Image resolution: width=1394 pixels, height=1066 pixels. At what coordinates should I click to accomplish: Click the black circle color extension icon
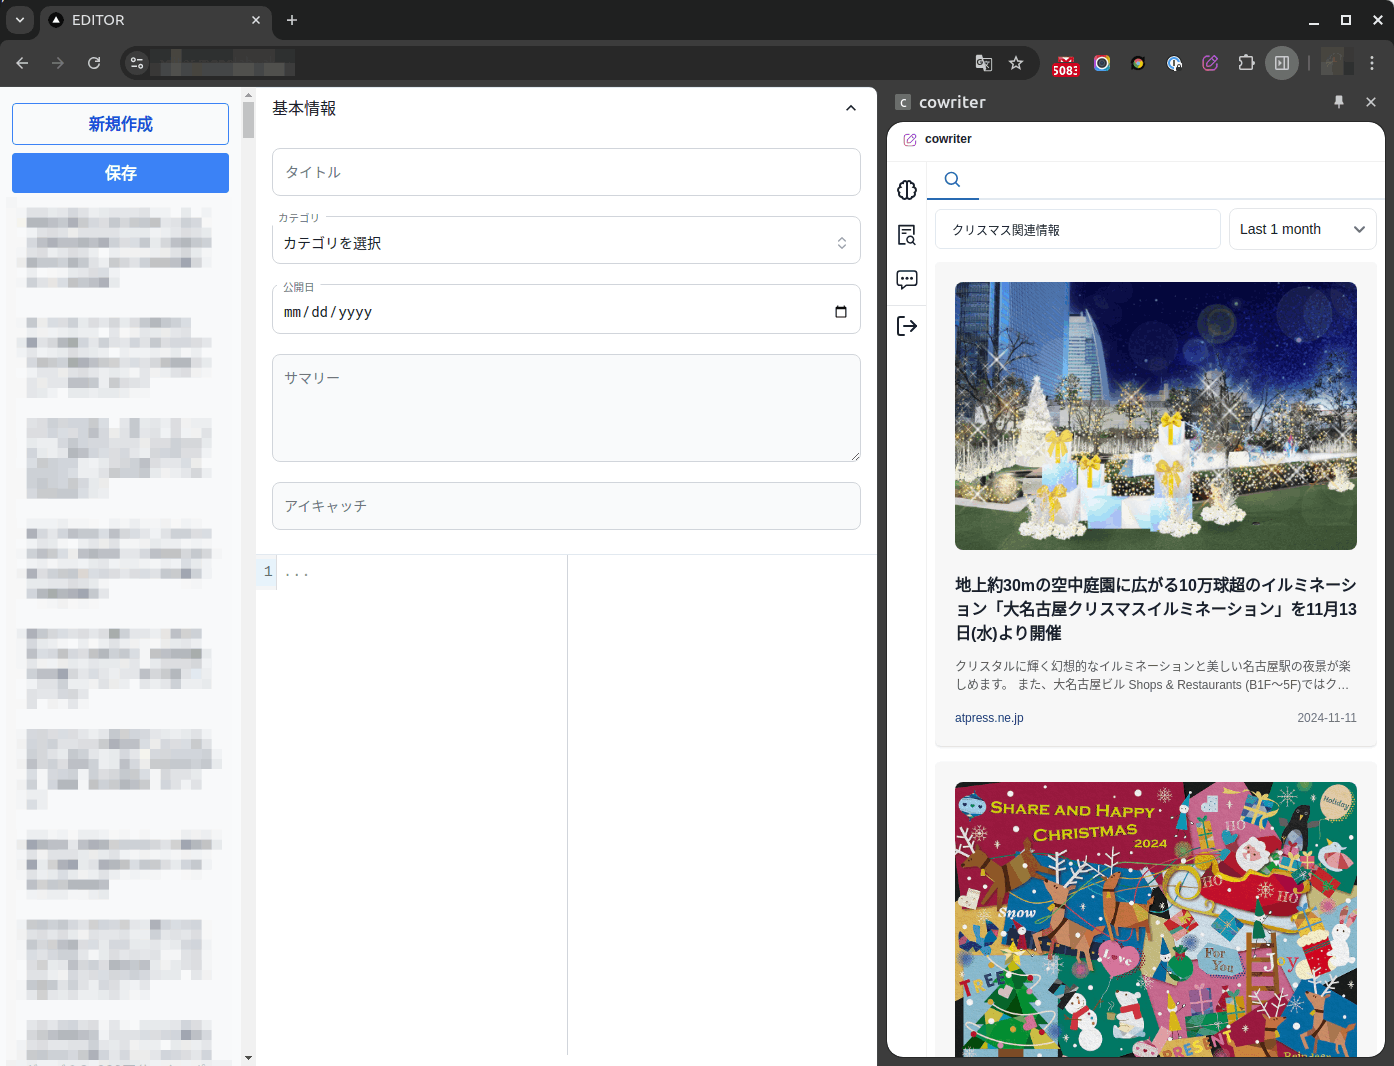pyautogui.click(x=1138, y=63)
